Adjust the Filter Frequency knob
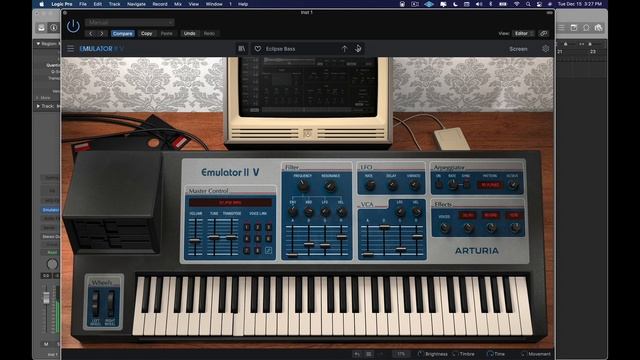 [x=302, y=186]
